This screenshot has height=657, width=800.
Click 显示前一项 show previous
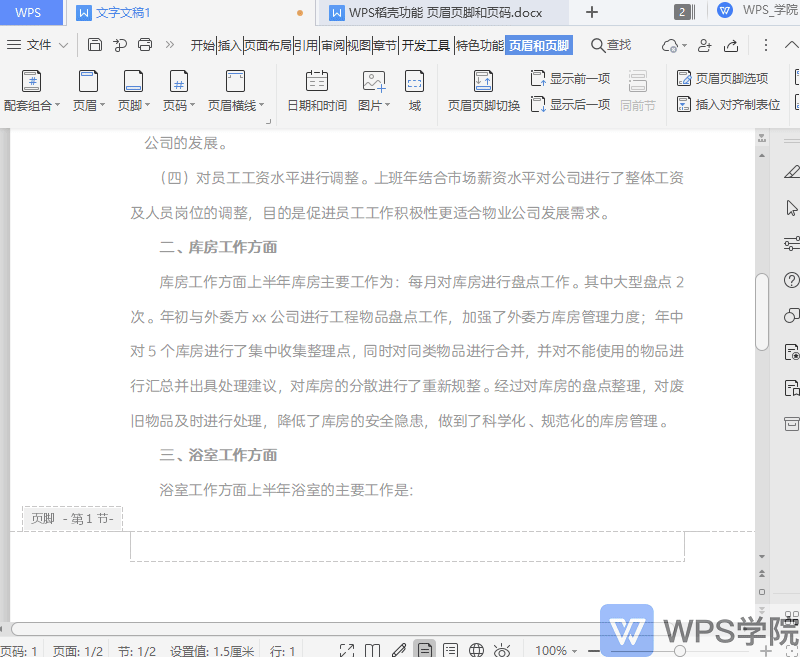(570, 79)
